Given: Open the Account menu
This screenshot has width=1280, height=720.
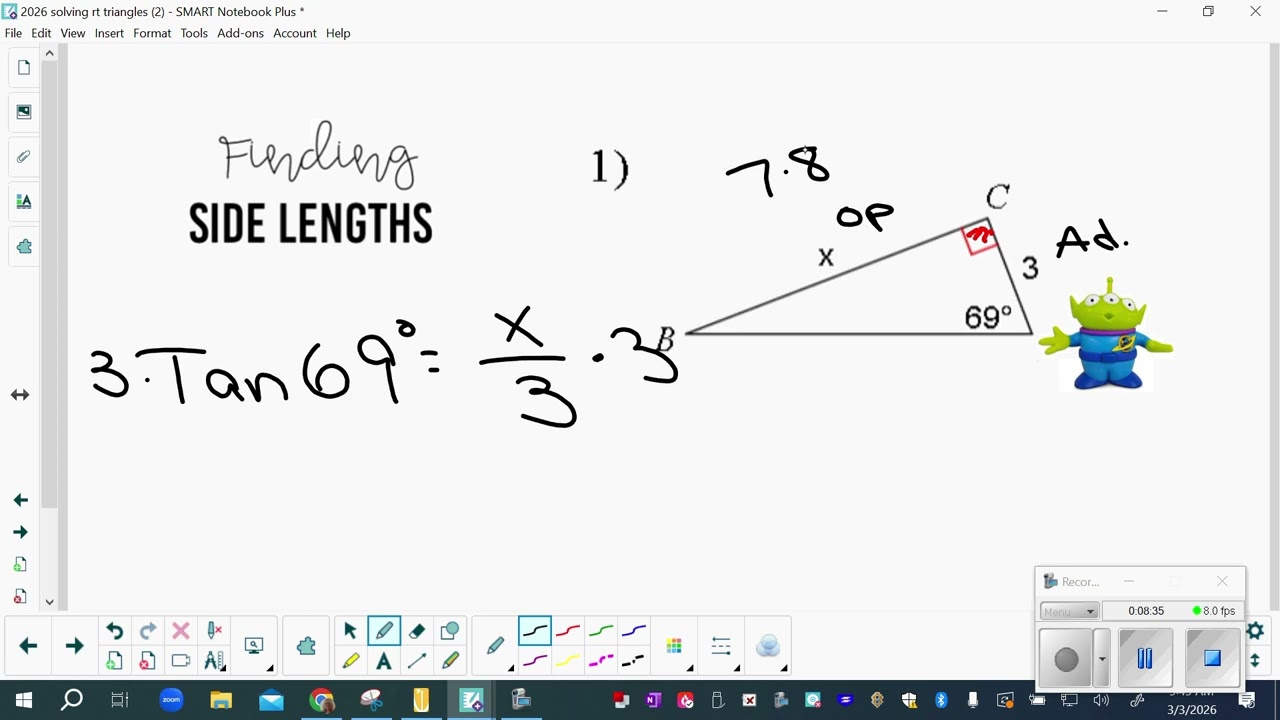Looking at the screenshot, I should point(295,33).
